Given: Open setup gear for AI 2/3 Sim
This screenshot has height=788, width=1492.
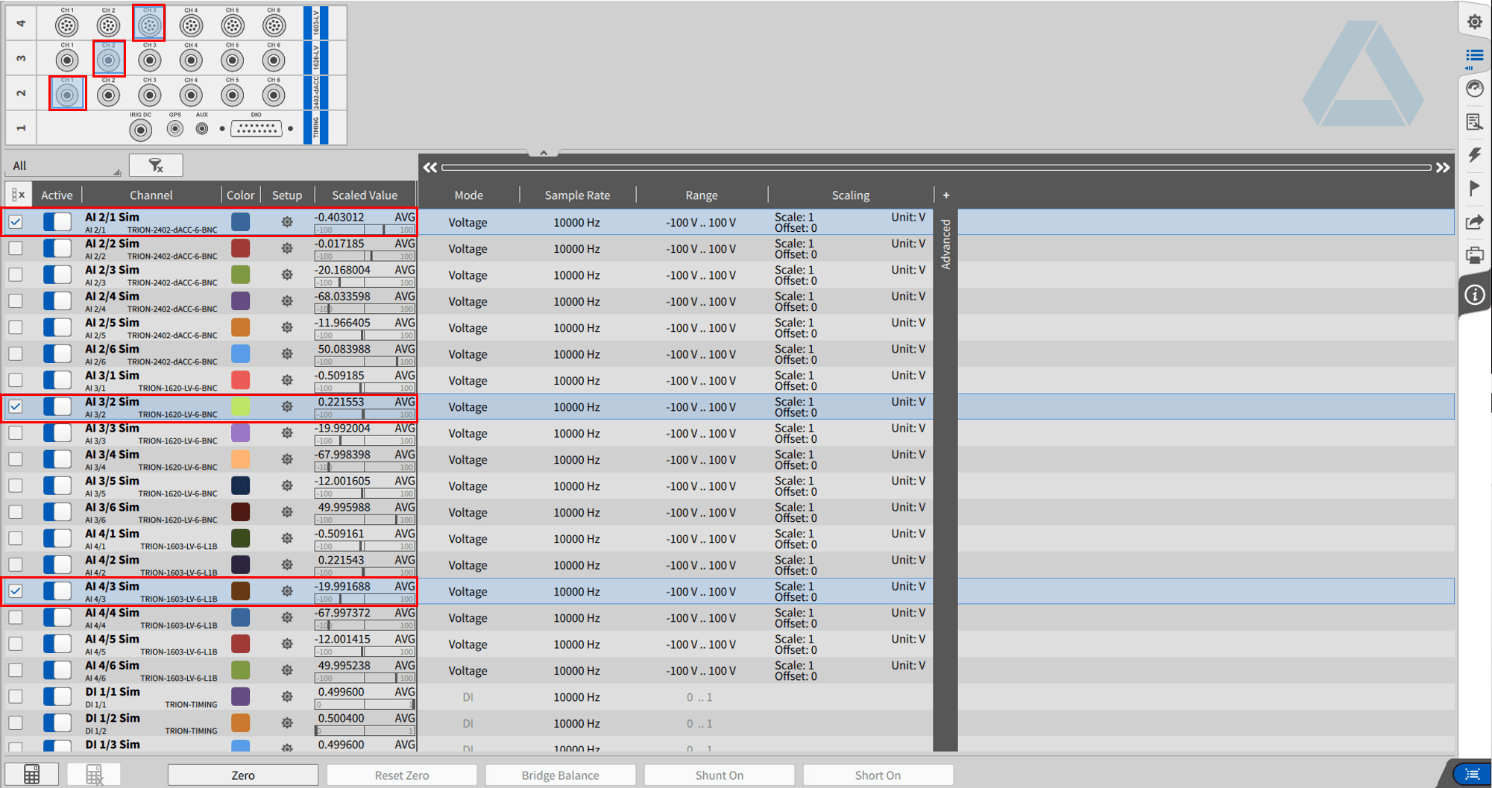Looking at the screenshot, I should pos(287,275).
